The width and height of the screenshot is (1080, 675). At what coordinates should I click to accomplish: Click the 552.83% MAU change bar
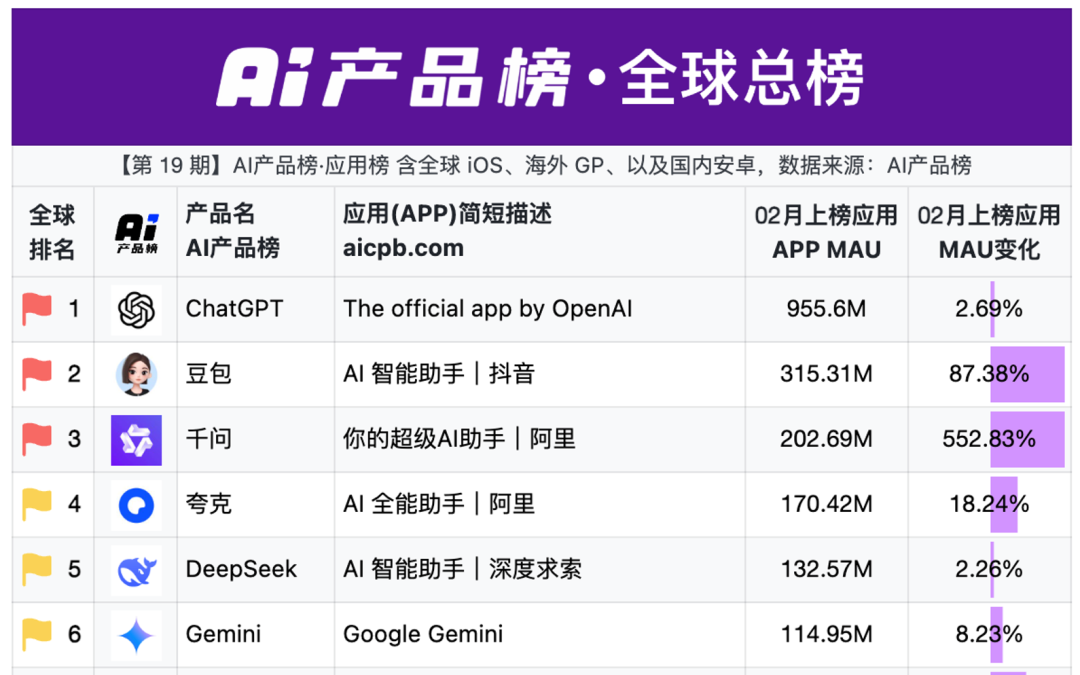pyautogui.click(x=1027, y=439)
